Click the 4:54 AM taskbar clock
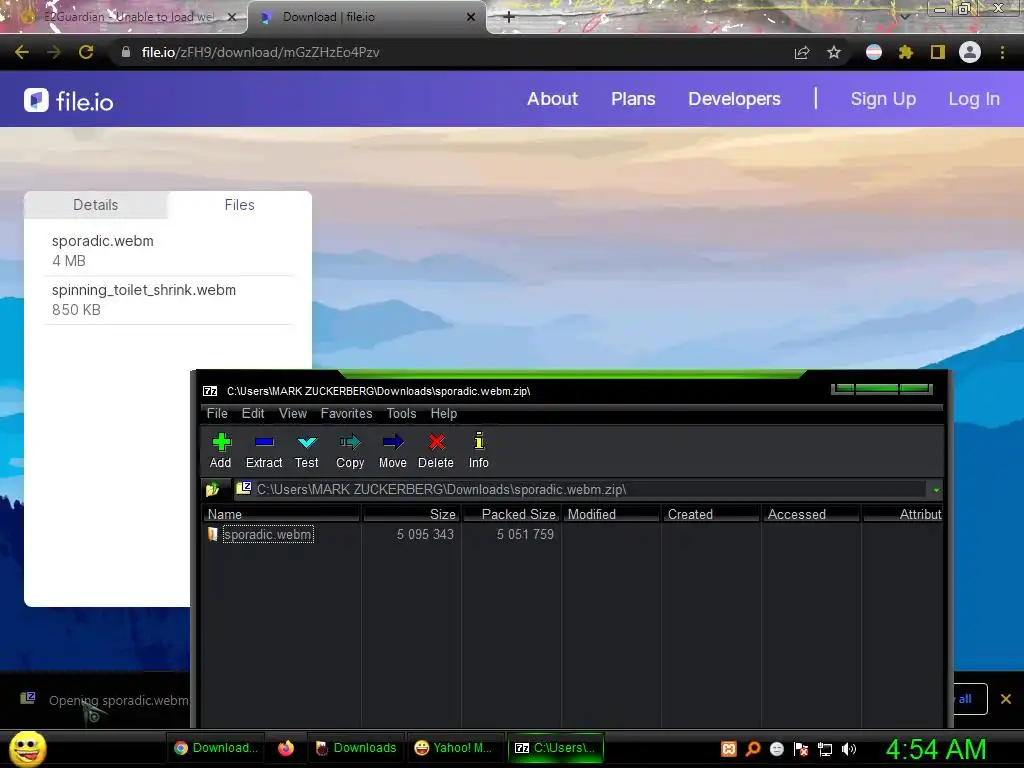1024x768 pixels. [935, 749]
